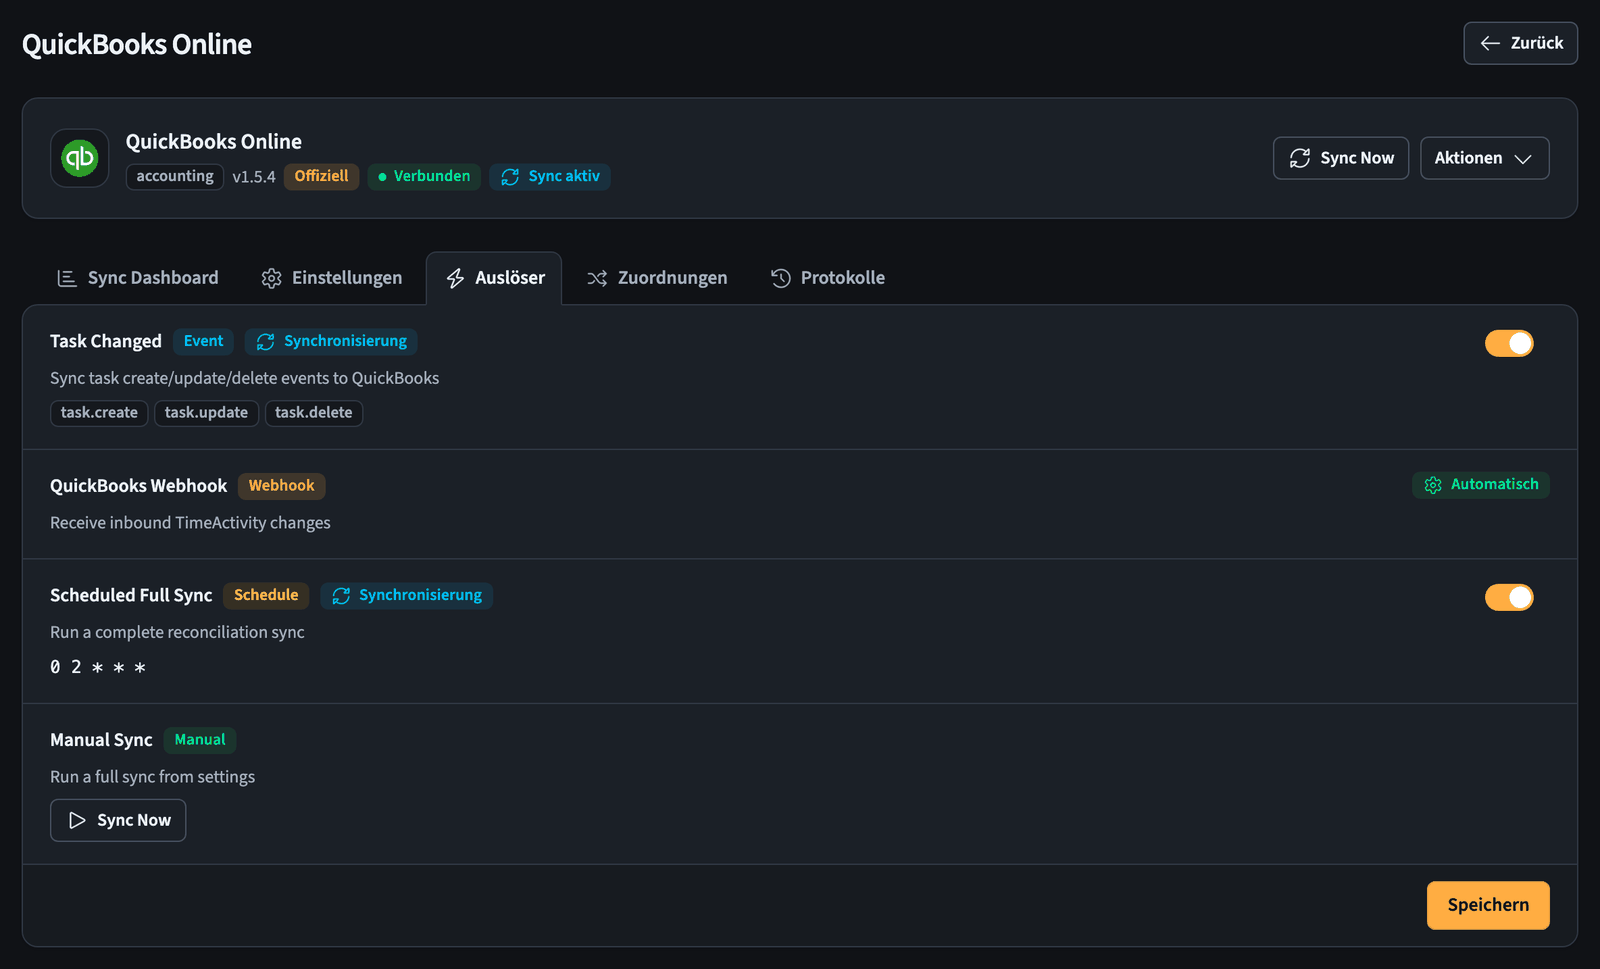
Task: Run Manual Sync with its Sync Now button
Action: tap(118, 820)
